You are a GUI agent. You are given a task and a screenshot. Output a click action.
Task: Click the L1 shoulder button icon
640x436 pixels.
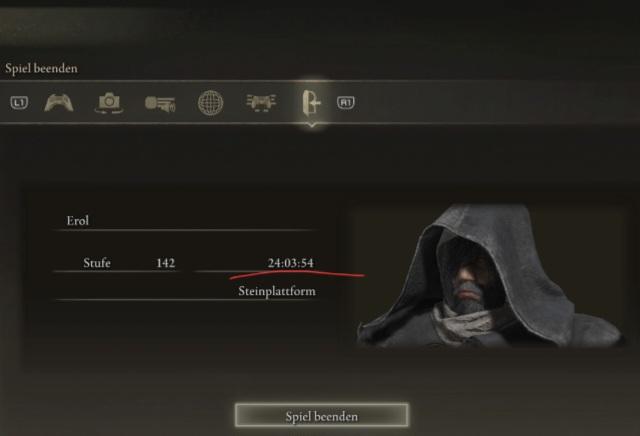tap(19, 102)
